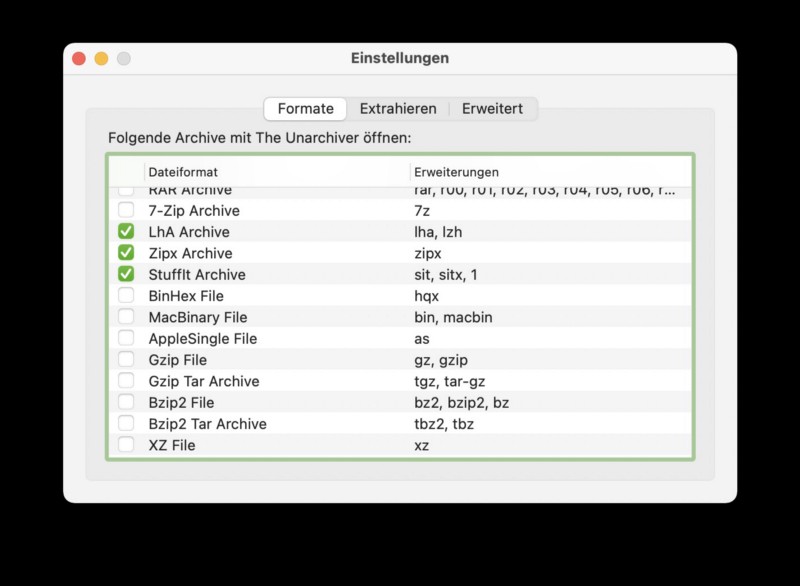800x586 pixels.
Task: Select the XZ File format name
Action: click(x=171, y=445)
